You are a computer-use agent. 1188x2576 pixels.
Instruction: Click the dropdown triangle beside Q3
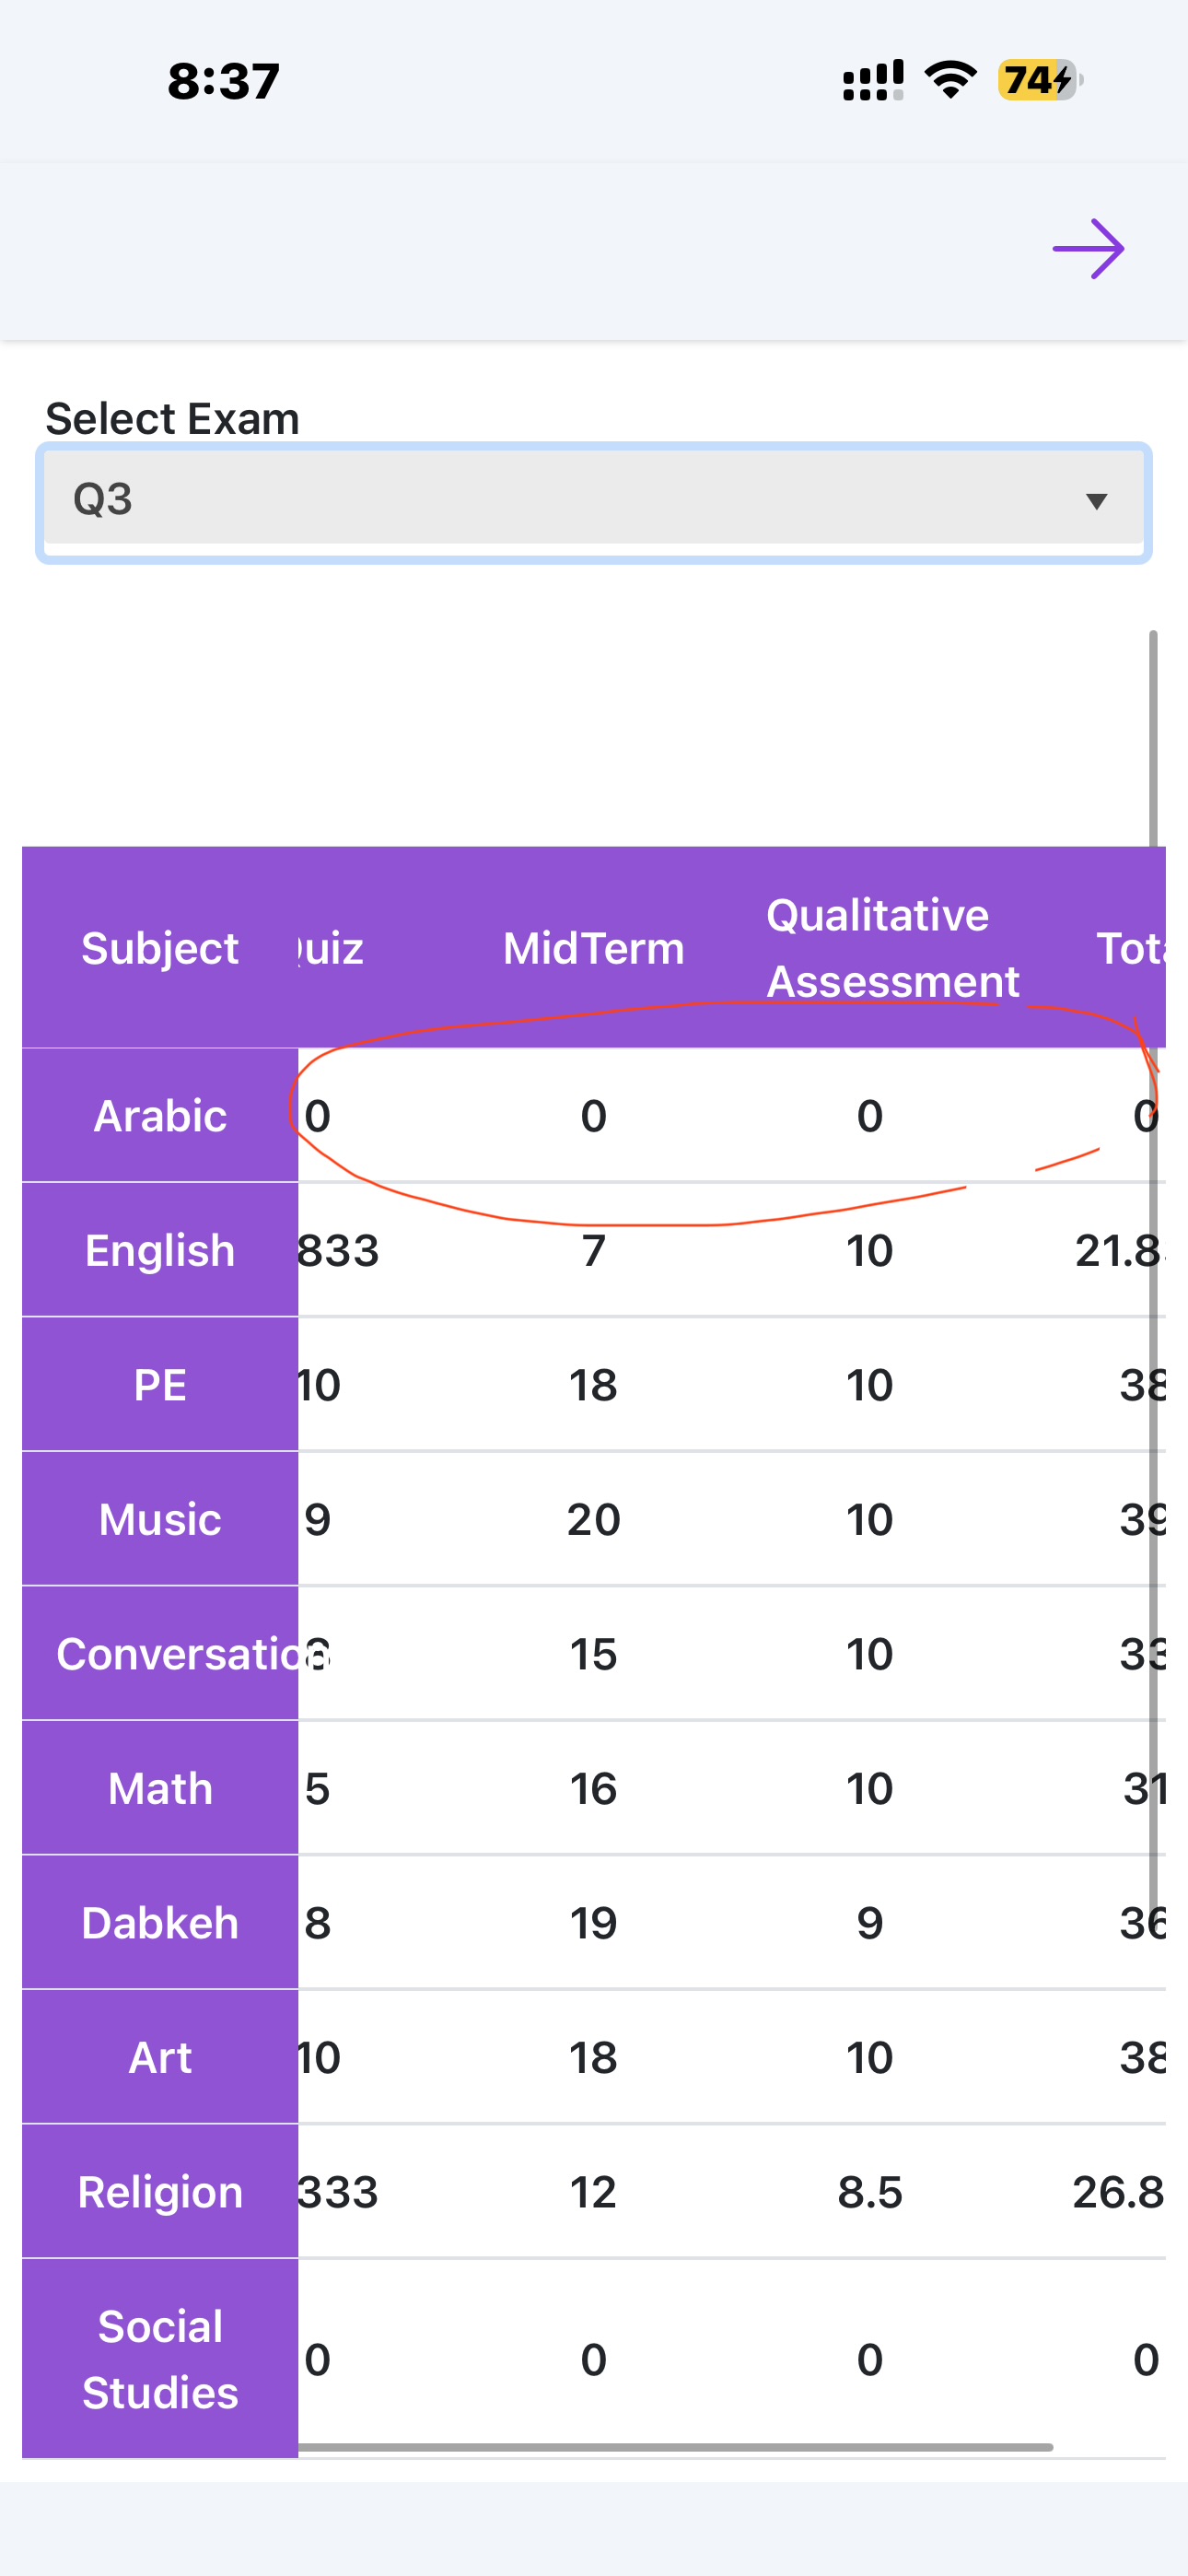click(1096, 501)
